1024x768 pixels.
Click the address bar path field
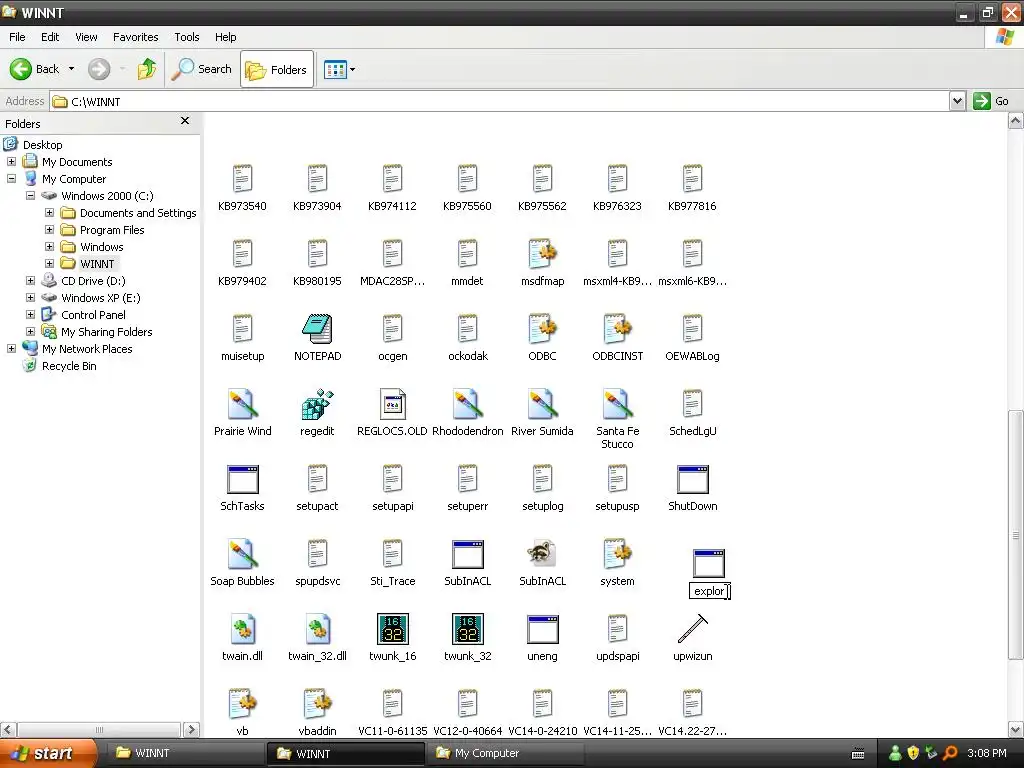click(500, 101)
